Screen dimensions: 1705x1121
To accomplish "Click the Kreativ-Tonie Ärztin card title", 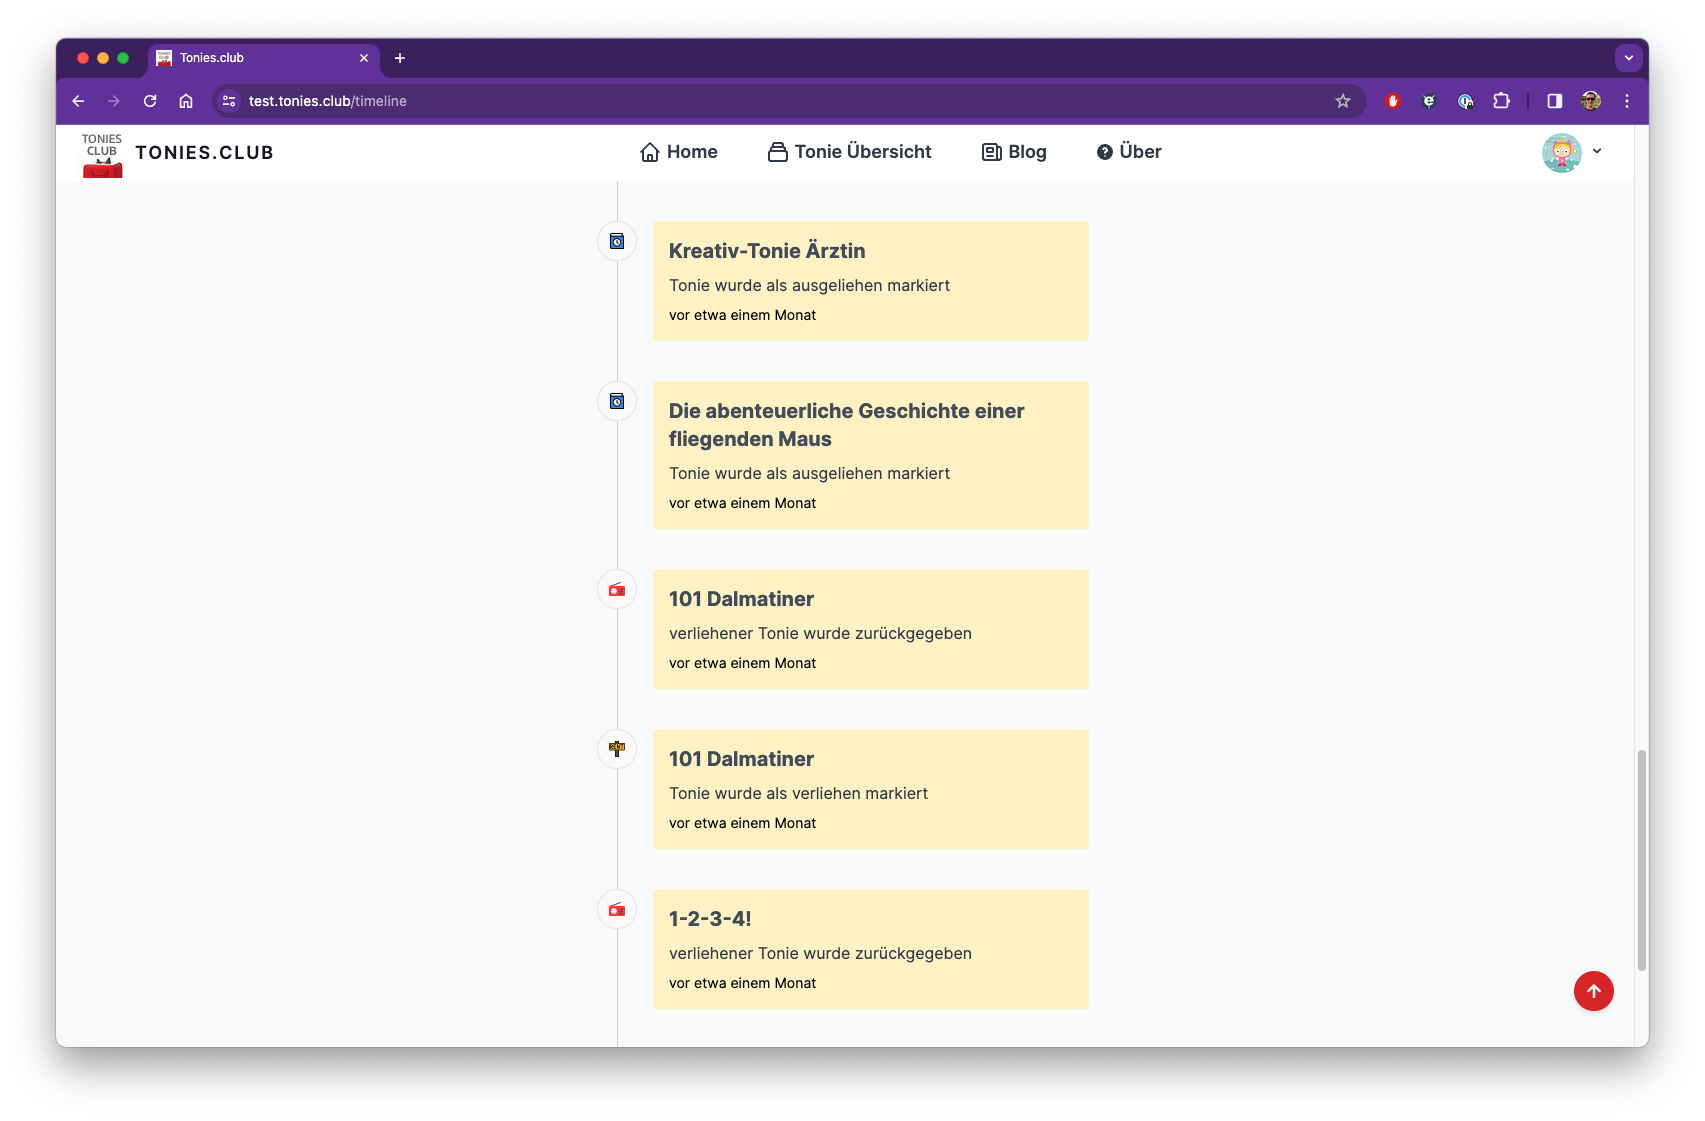I will [x=767, y=251].
